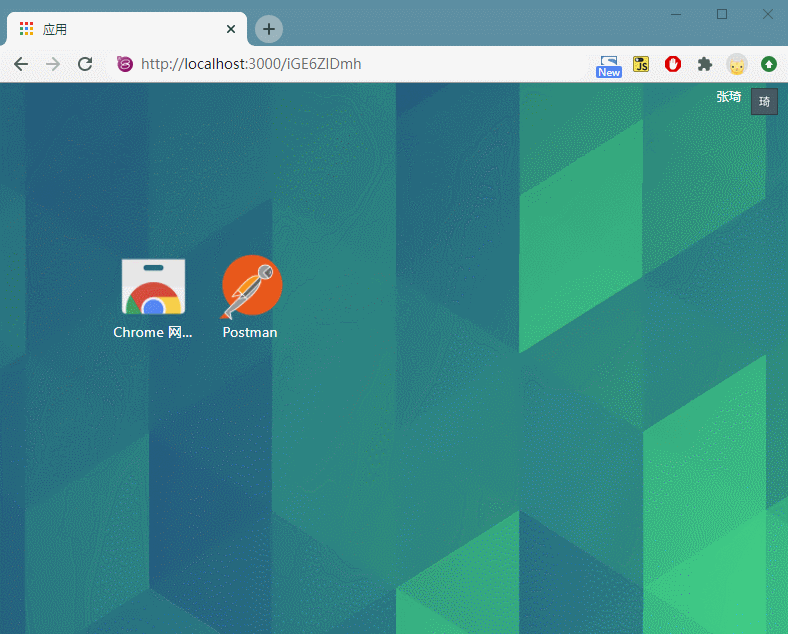Viewport: 788px width, 634px height.
Task: Close the browser window
Action: coord(767,15)
